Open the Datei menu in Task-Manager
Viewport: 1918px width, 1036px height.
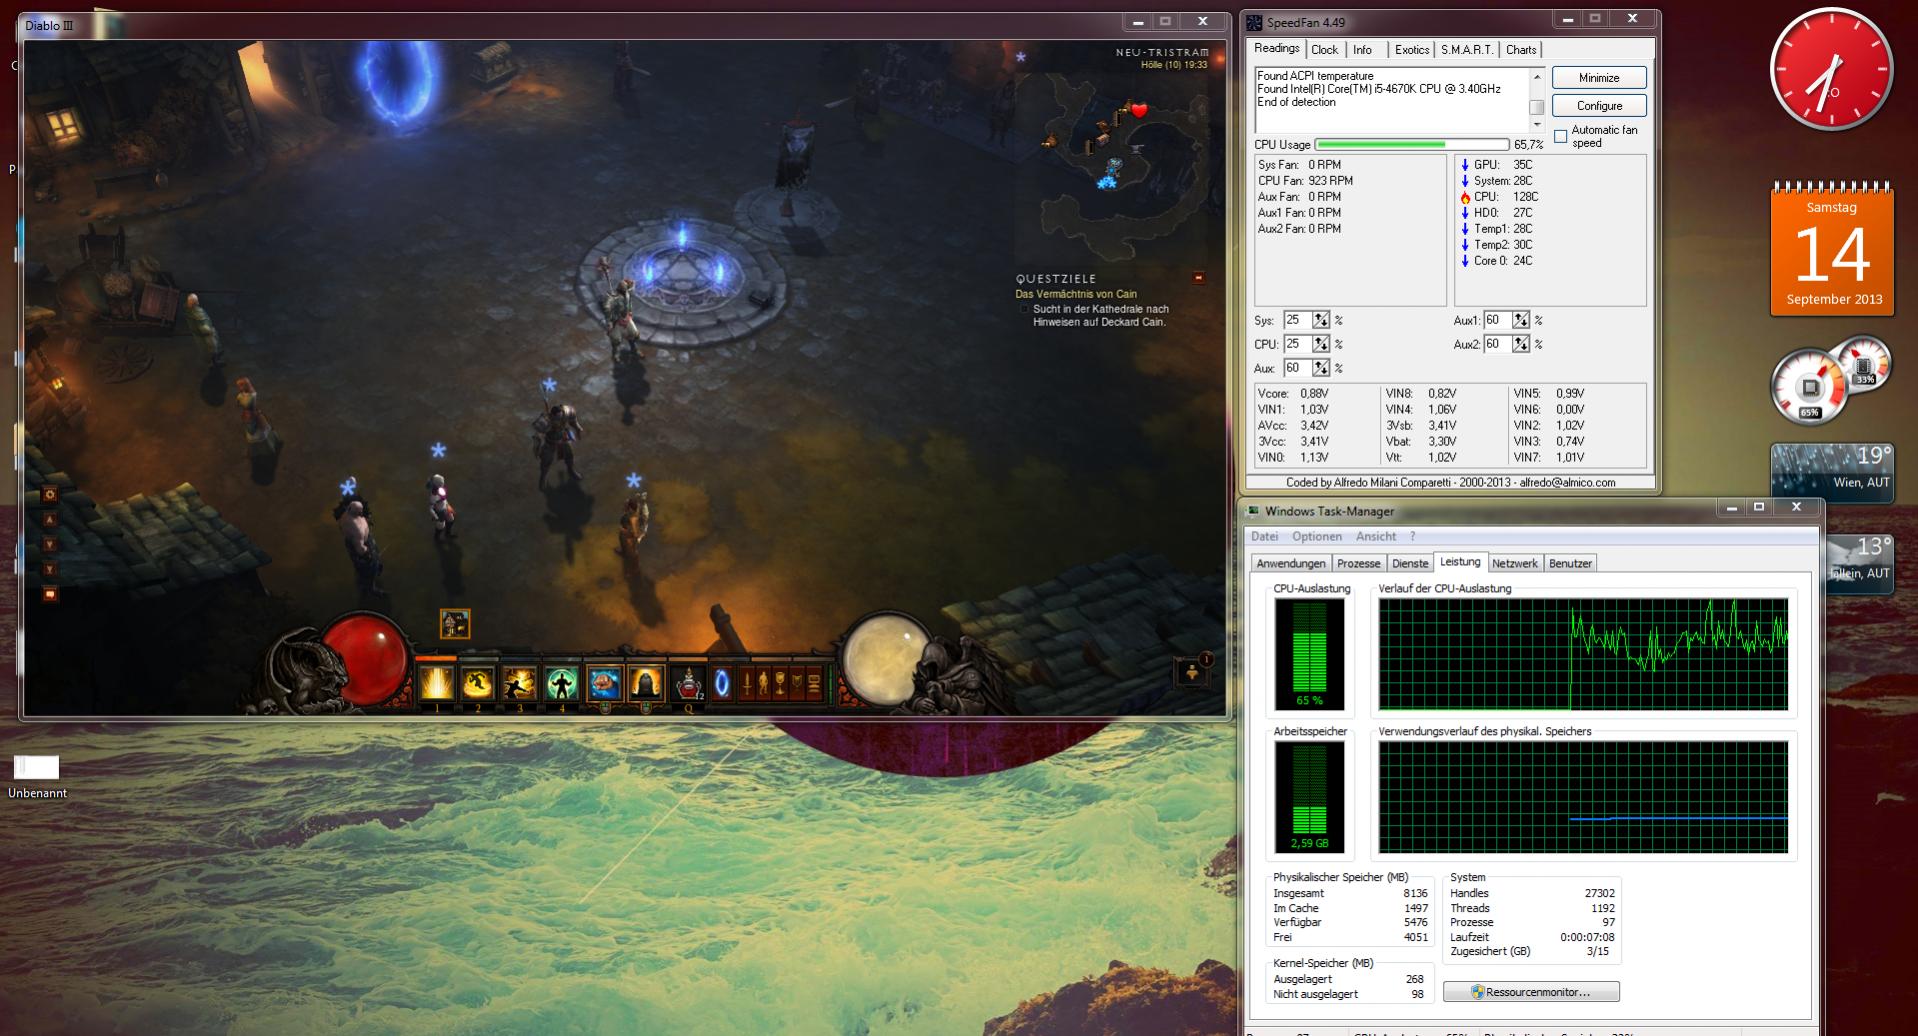coord(1264,537)
